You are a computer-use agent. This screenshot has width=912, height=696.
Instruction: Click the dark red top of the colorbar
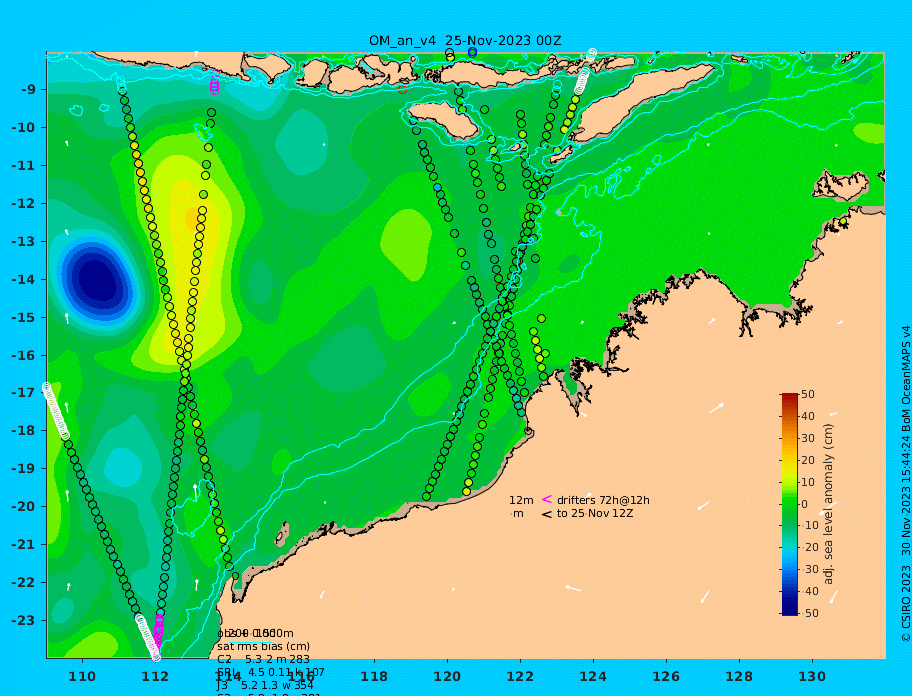tap(789, 397)
